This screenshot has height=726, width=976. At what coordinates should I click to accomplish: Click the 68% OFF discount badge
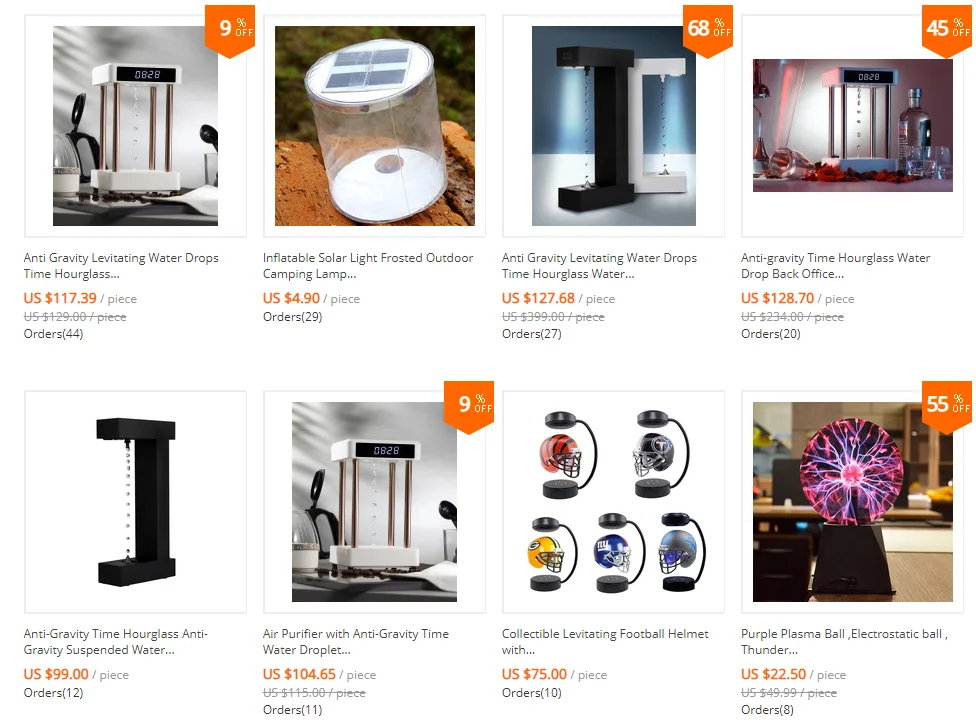pyautogui.click(x=708, y=30)
